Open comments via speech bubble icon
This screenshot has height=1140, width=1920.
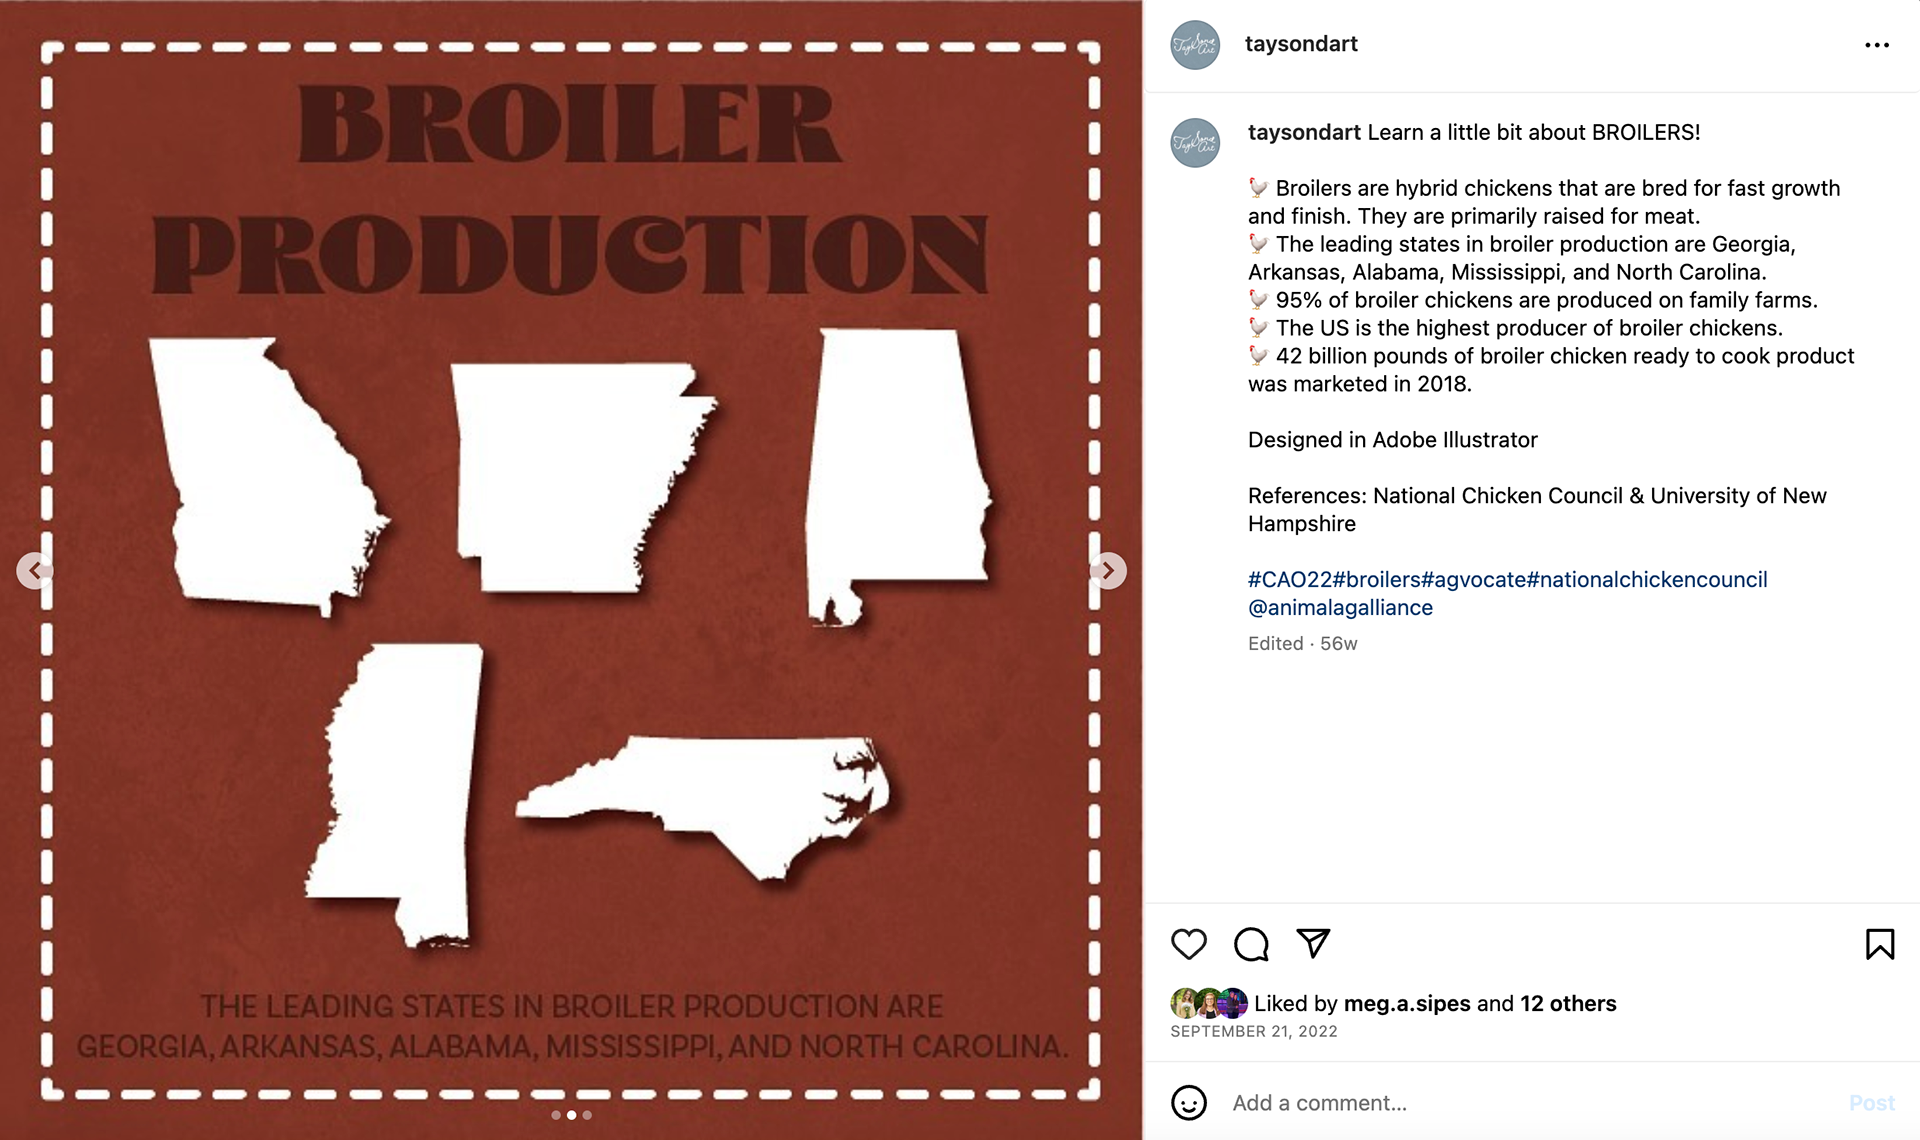point(1251,944)
